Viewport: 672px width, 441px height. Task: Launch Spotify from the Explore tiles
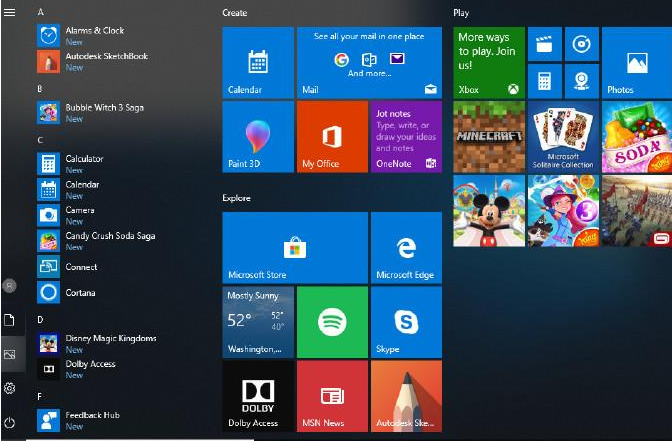coord(332,322)
